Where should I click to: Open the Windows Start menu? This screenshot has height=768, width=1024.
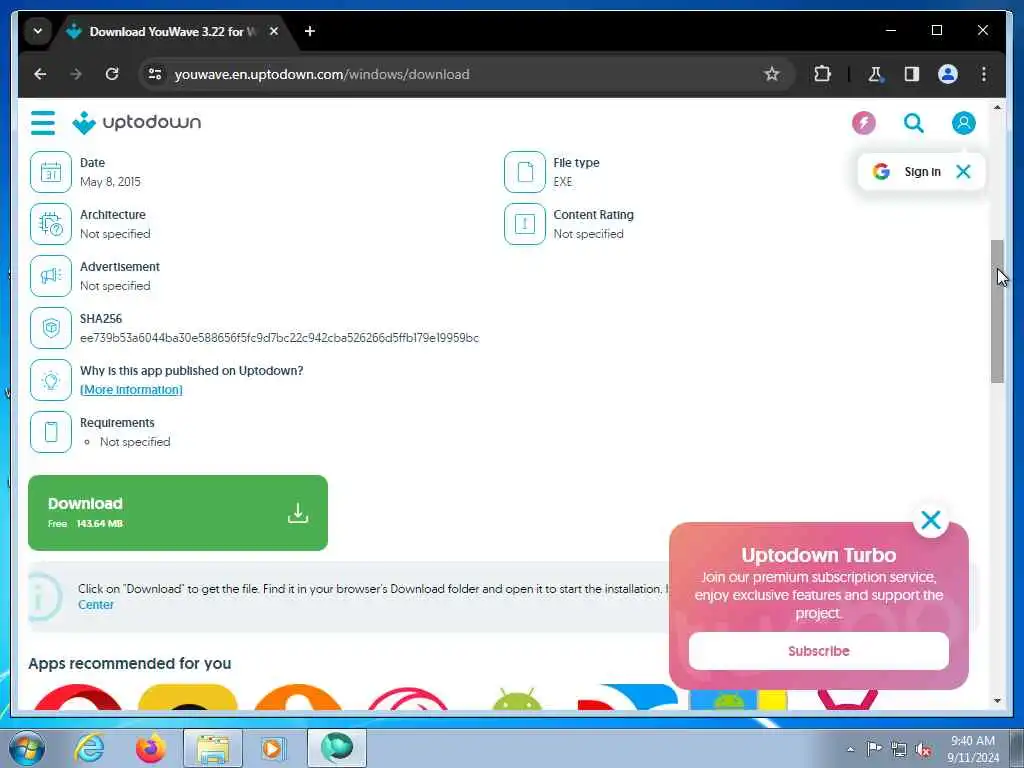27,748
